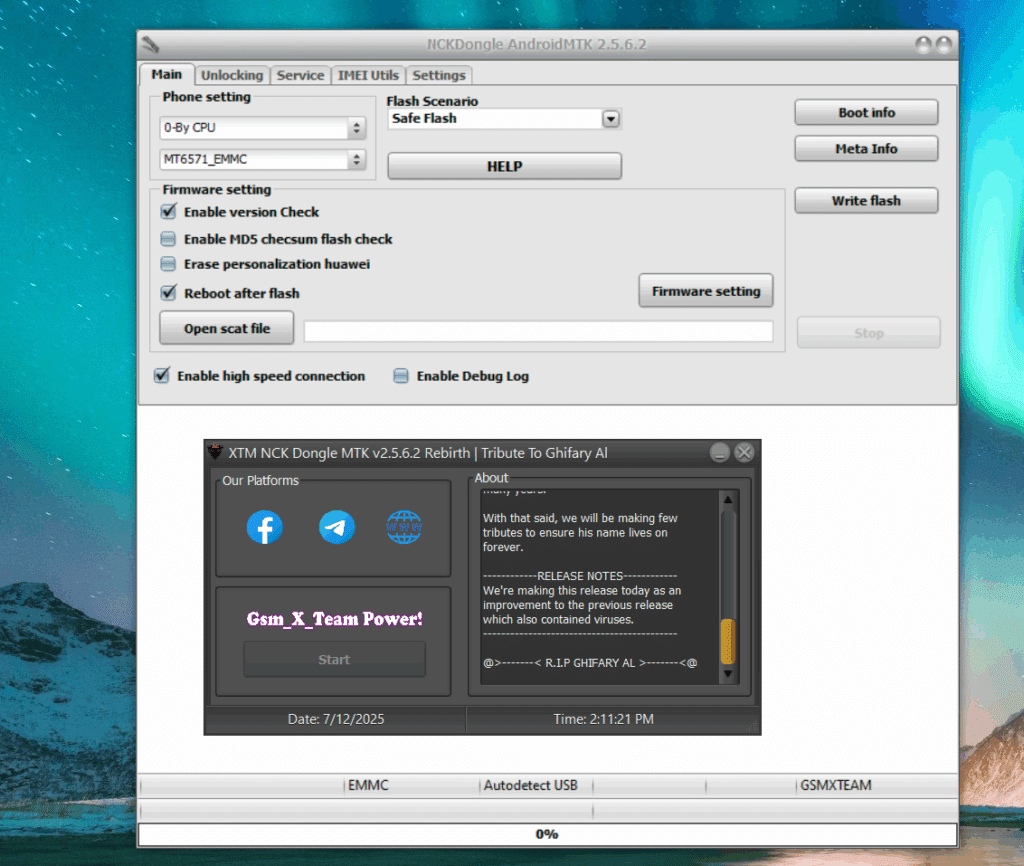The width and height of the screenshot is (1024, 866).
Task: Open the website globe icon
Action: pyautogui.click(x=404, y=527)
